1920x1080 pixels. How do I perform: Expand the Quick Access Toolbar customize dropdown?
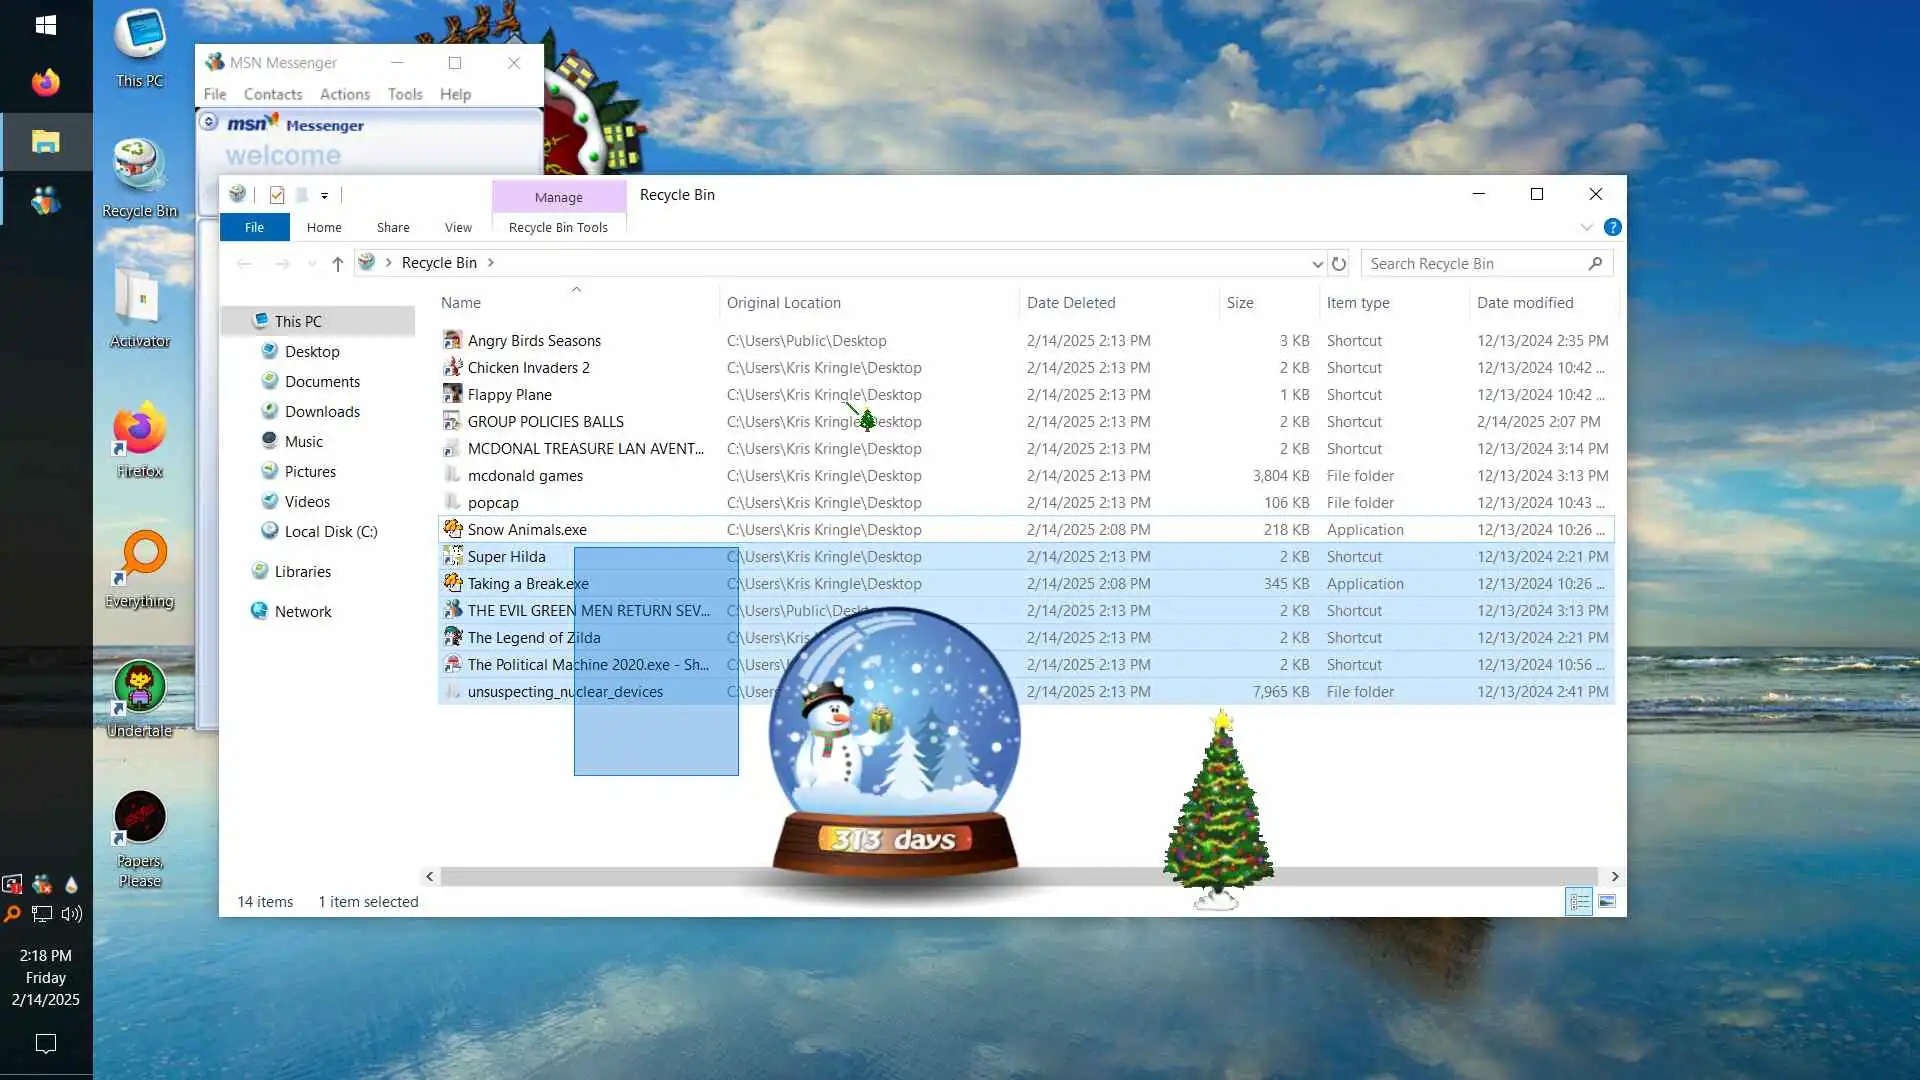coord(324,196)
